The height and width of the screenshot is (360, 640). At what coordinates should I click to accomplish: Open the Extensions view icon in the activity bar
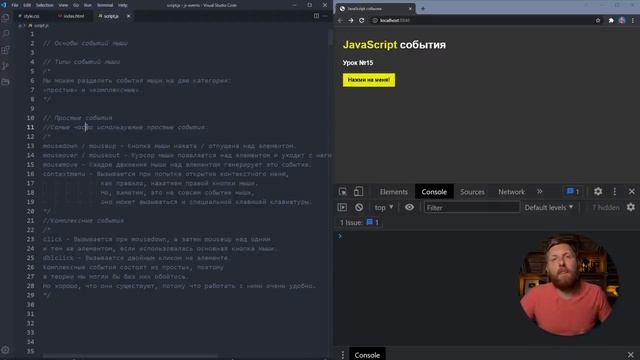pos(5,50)
